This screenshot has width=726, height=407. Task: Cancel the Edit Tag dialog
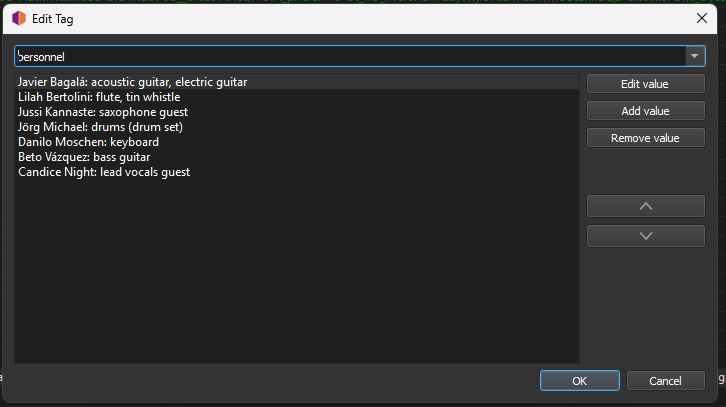click(665, 381)
